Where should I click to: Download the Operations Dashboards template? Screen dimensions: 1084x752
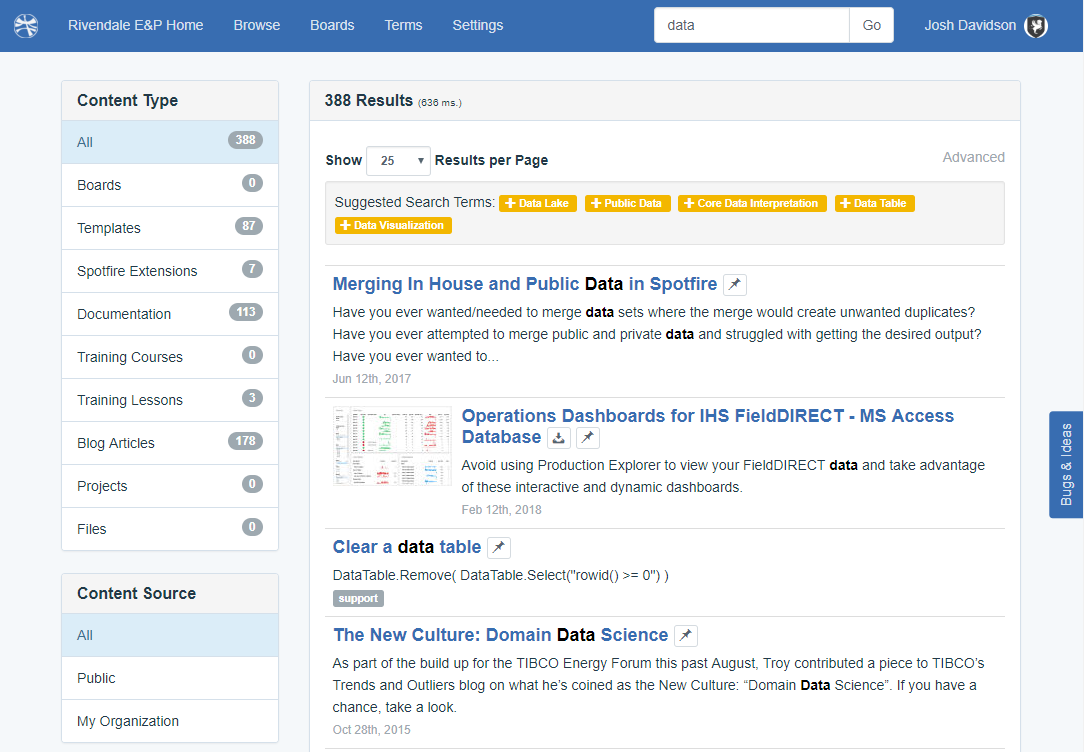559,438
